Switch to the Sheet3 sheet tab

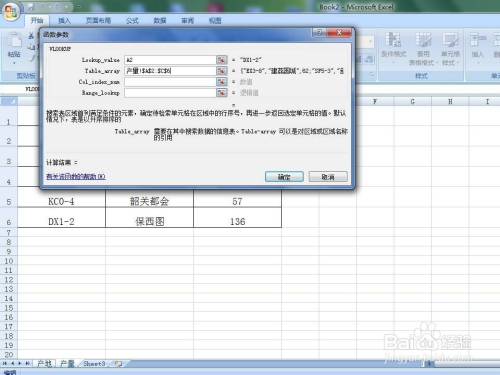tap(94, 363)
